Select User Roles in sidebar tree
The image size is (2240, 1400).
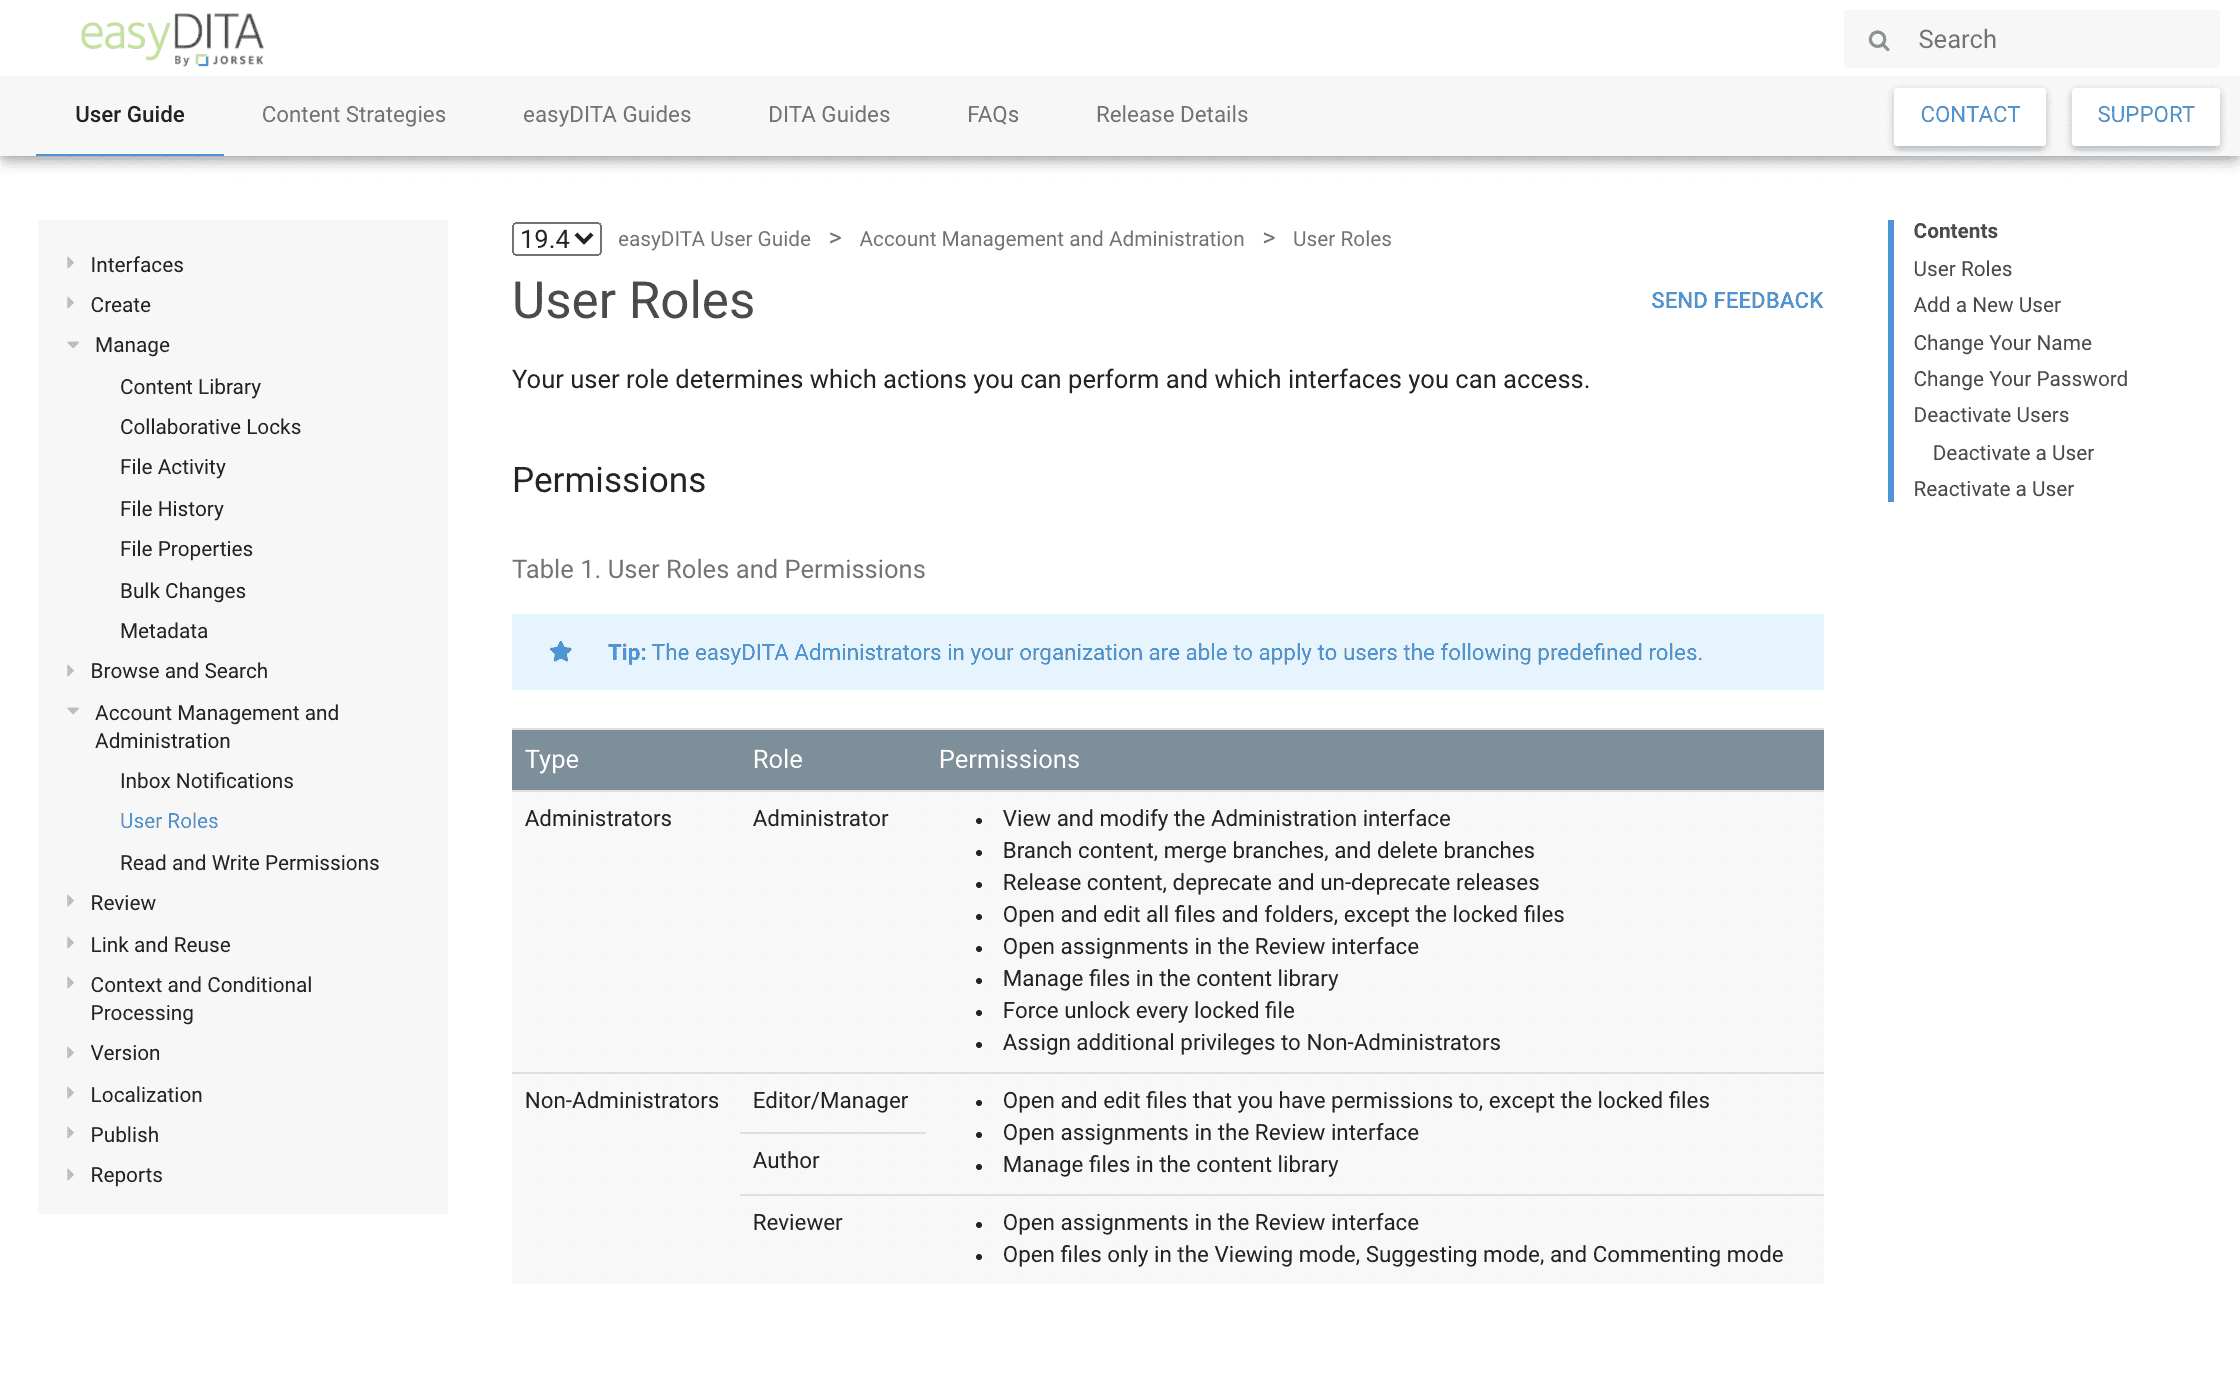point(169,821)
